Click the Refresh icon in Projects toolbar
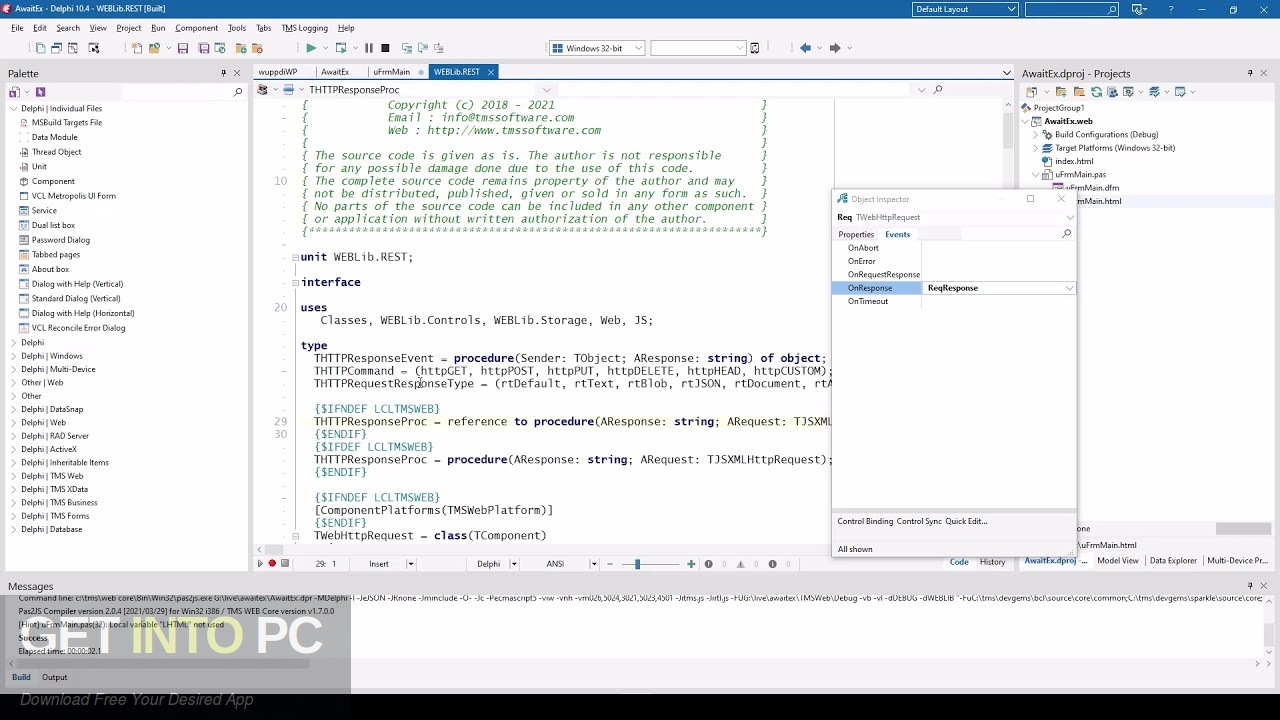Viewport: 1280px width, 720px height. pos(1096,92)
